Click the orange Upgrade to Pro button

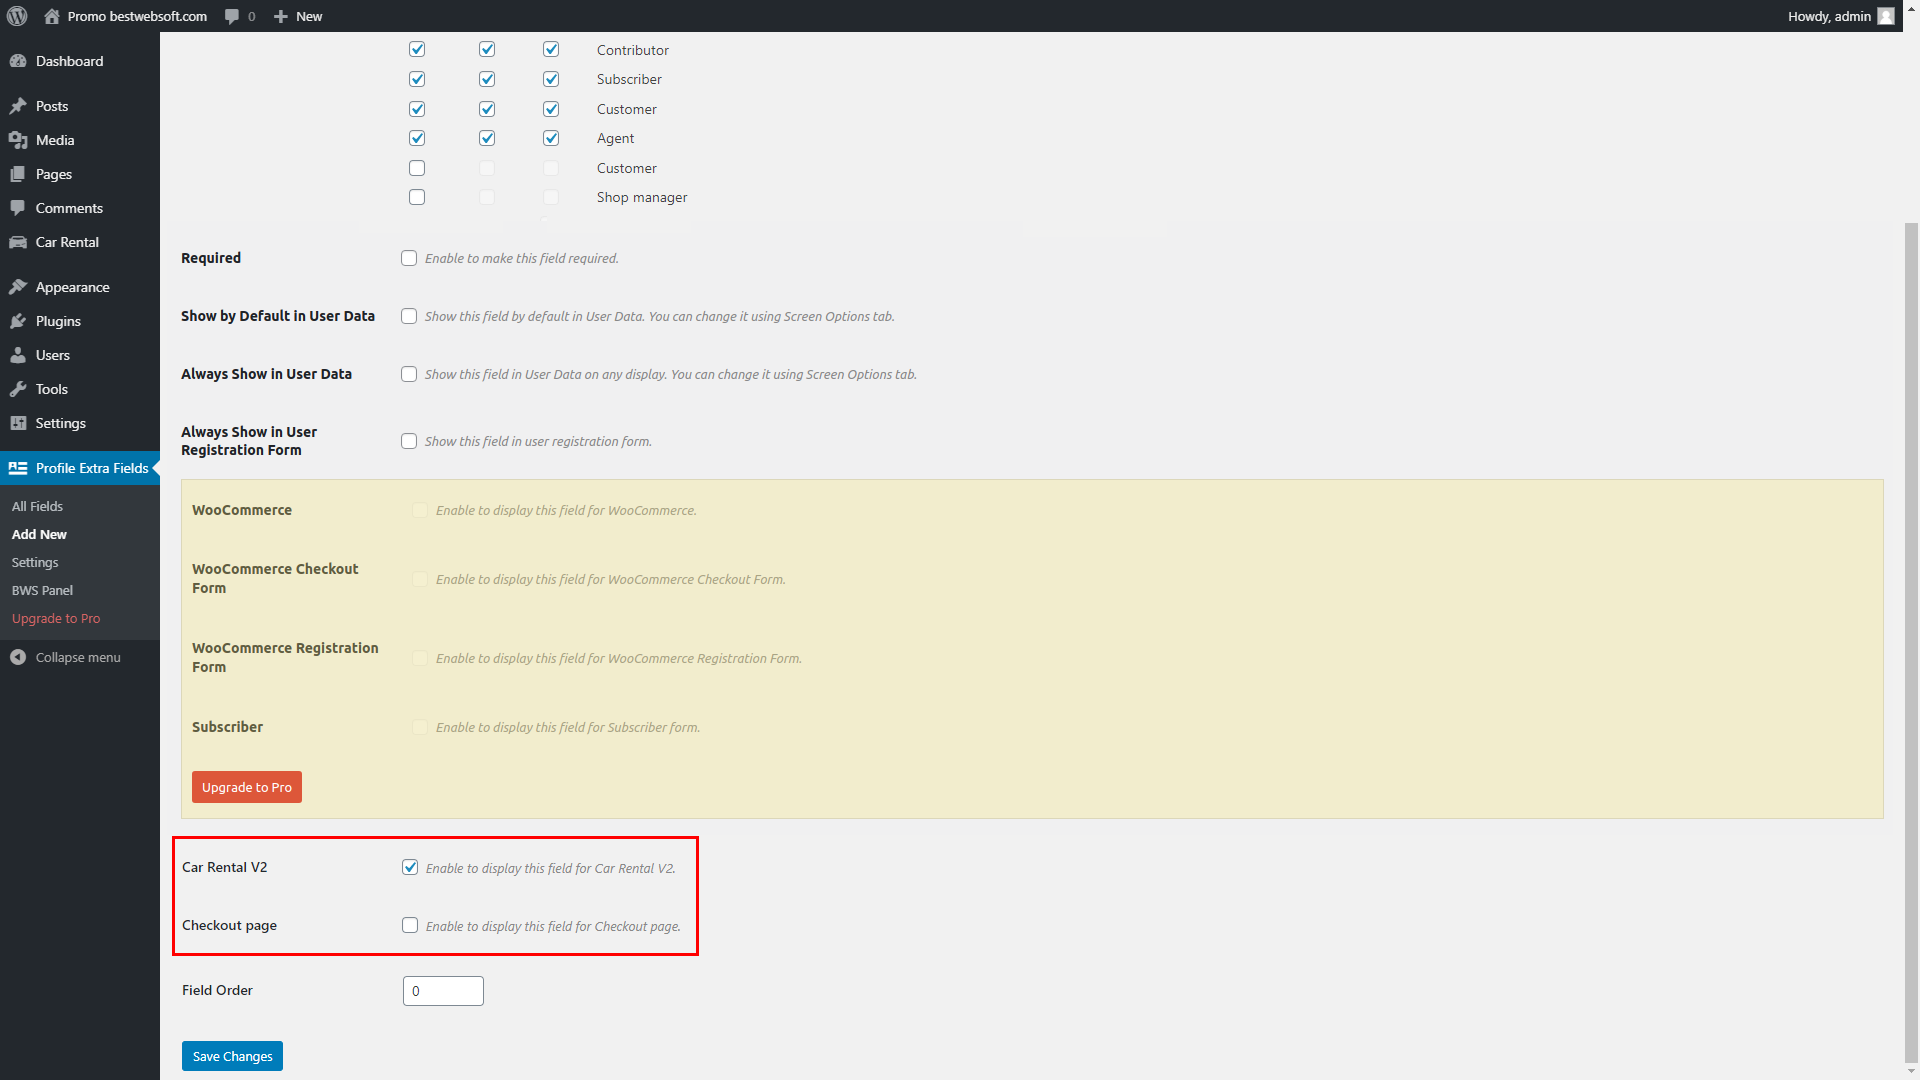tap(247, 787)
